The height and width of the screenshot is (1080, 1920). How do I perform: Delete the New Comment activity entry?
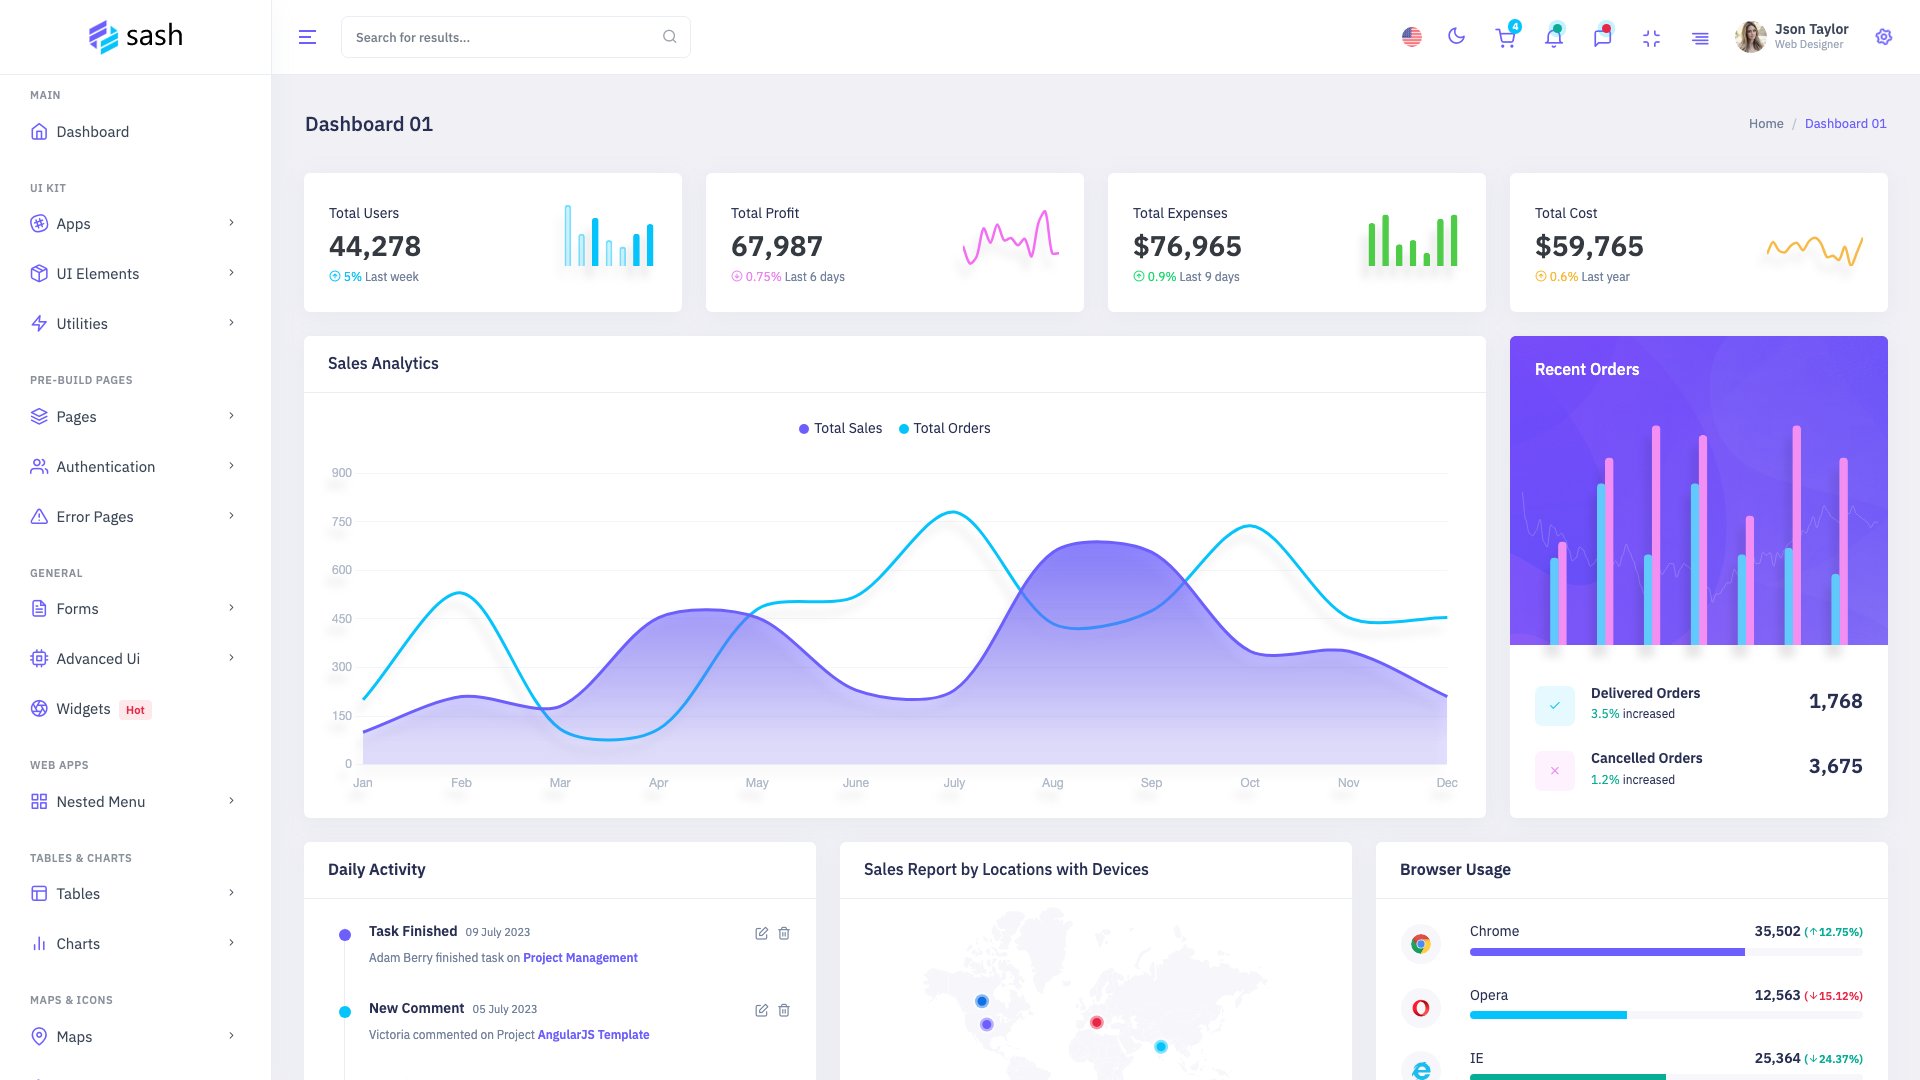coord(784,1010)
